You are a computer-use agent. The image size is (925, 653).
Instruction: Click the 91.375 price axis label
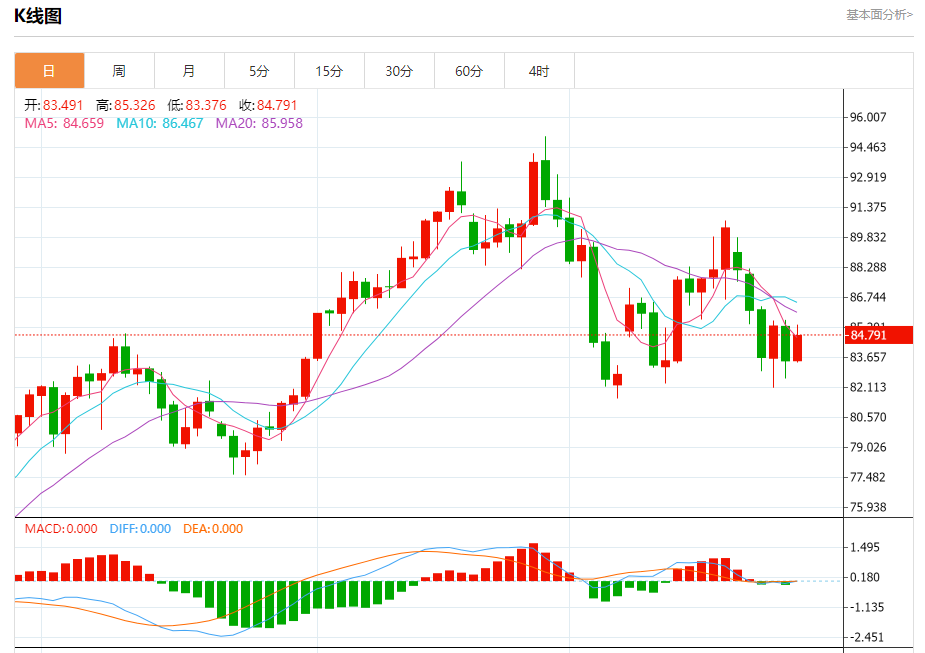coord(868,207)
